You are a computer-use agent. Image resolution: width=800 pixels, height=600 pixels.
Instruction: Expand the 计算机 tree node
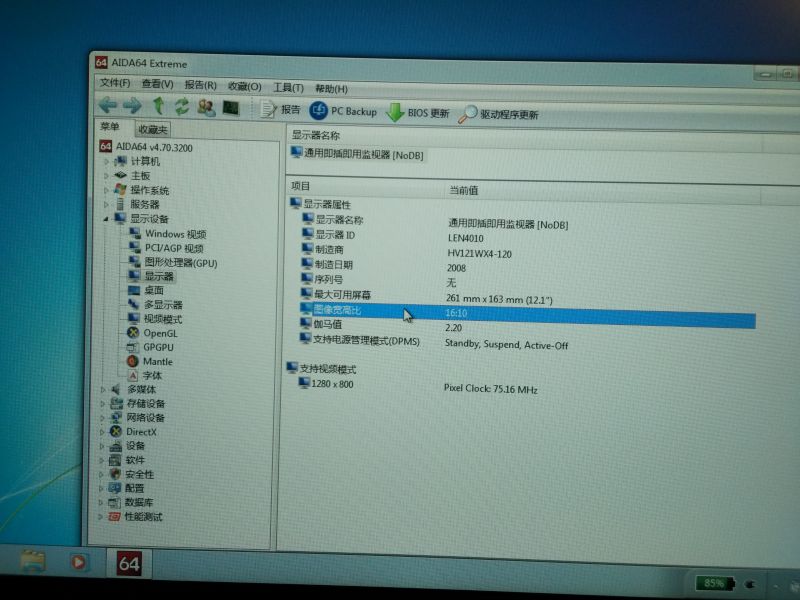click(x=106, y=161)
